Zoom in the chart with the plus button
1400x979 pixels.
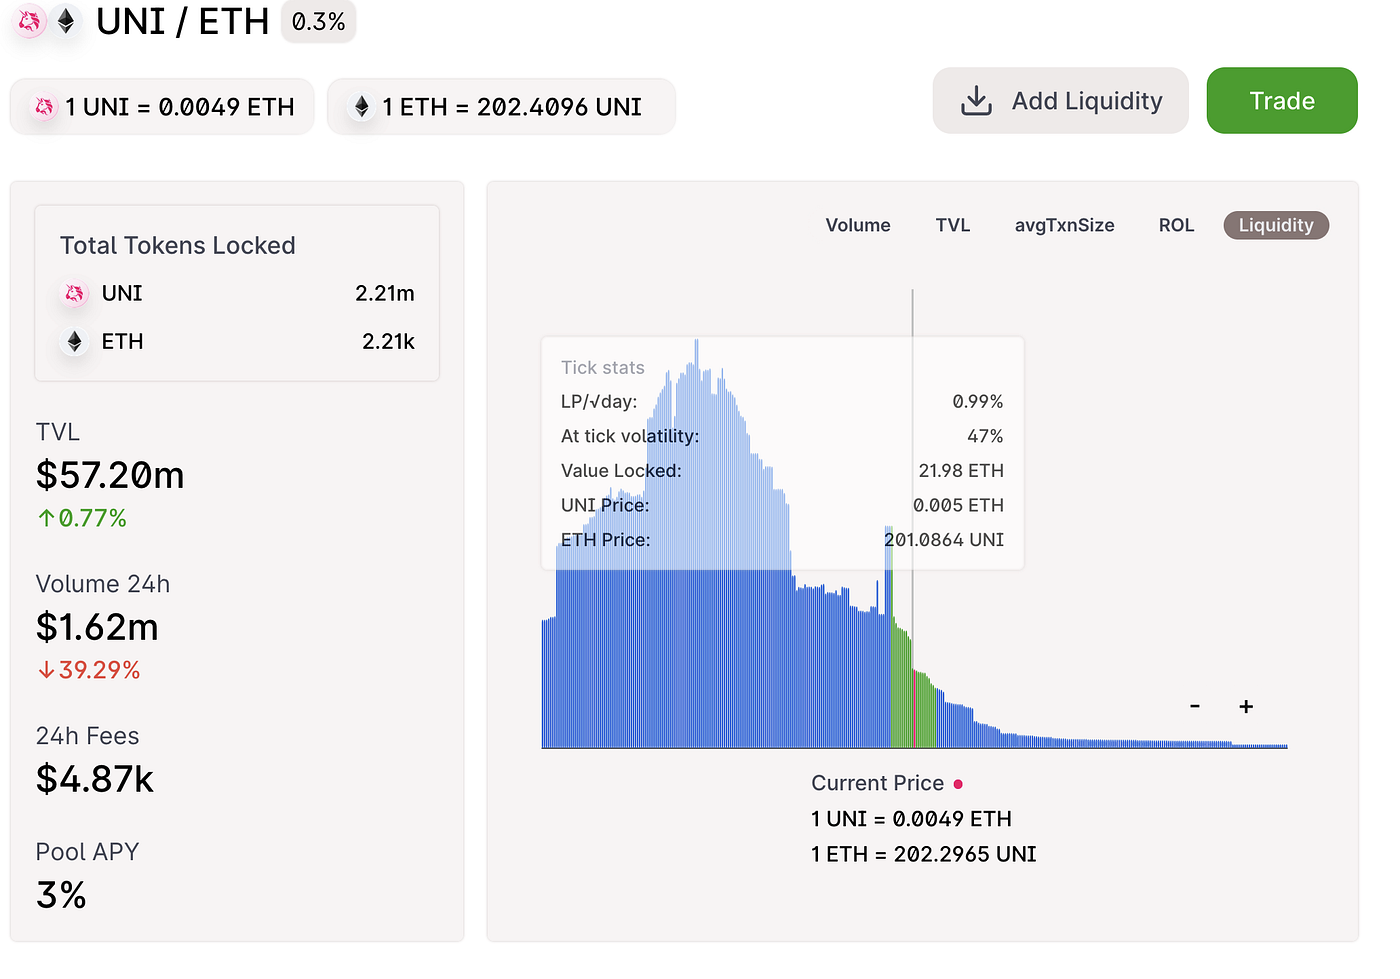[x=1246, y=706]
